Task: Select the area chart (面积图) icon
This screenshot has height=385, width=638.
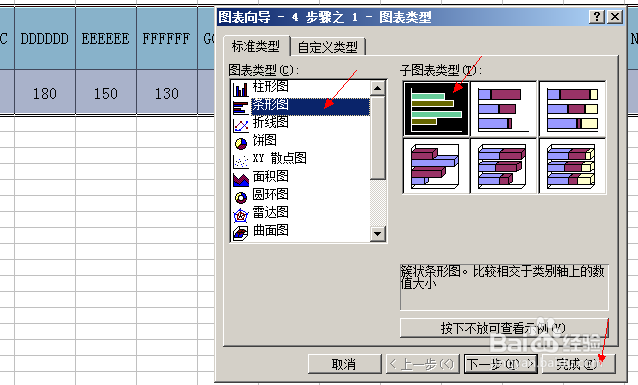Action: pos(240,179)
